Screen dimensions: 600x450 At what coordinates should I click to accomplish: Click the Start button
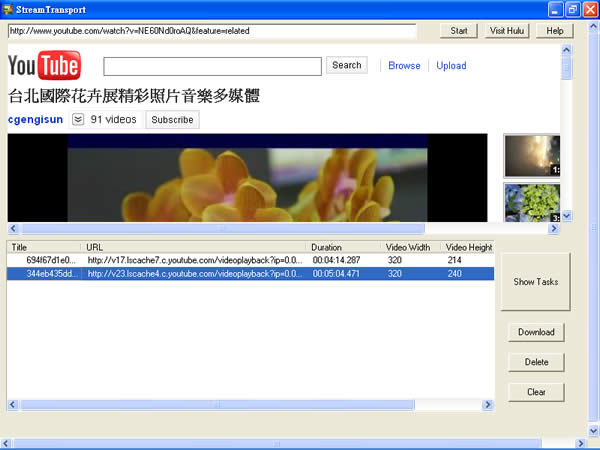tap(459, 31)
